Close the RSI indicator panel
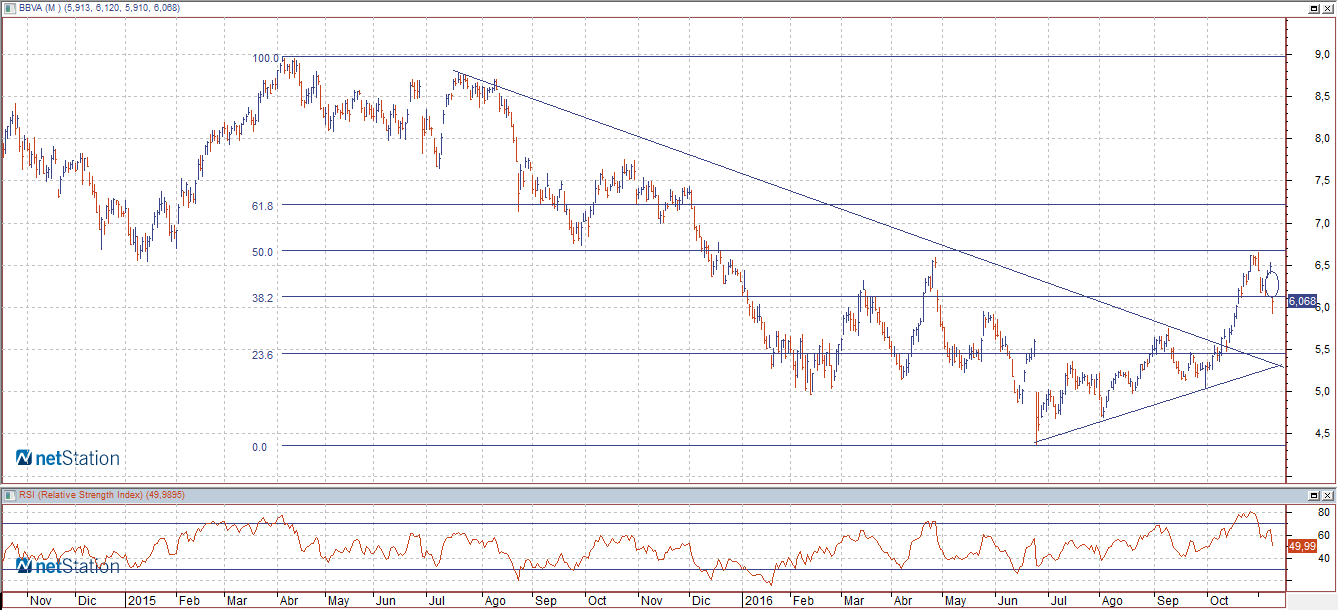This screenshot has width=1338, height=610. coord(1327,495)
